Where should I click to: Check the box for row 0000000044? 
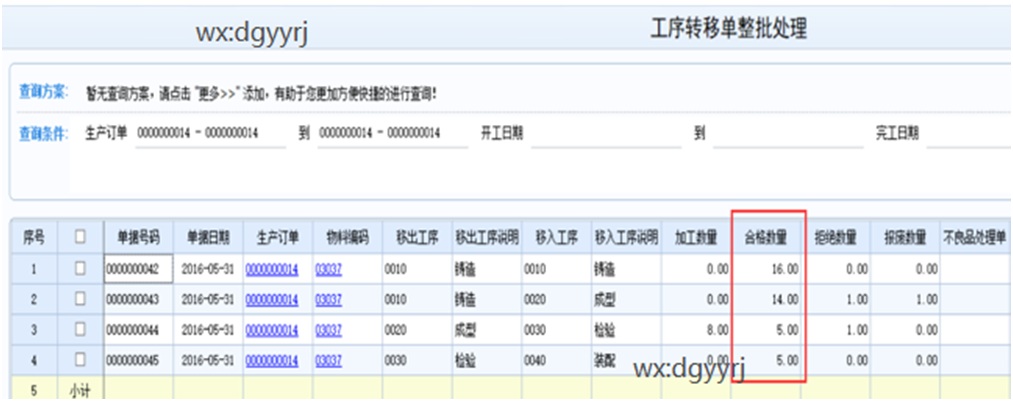(80, 329)
